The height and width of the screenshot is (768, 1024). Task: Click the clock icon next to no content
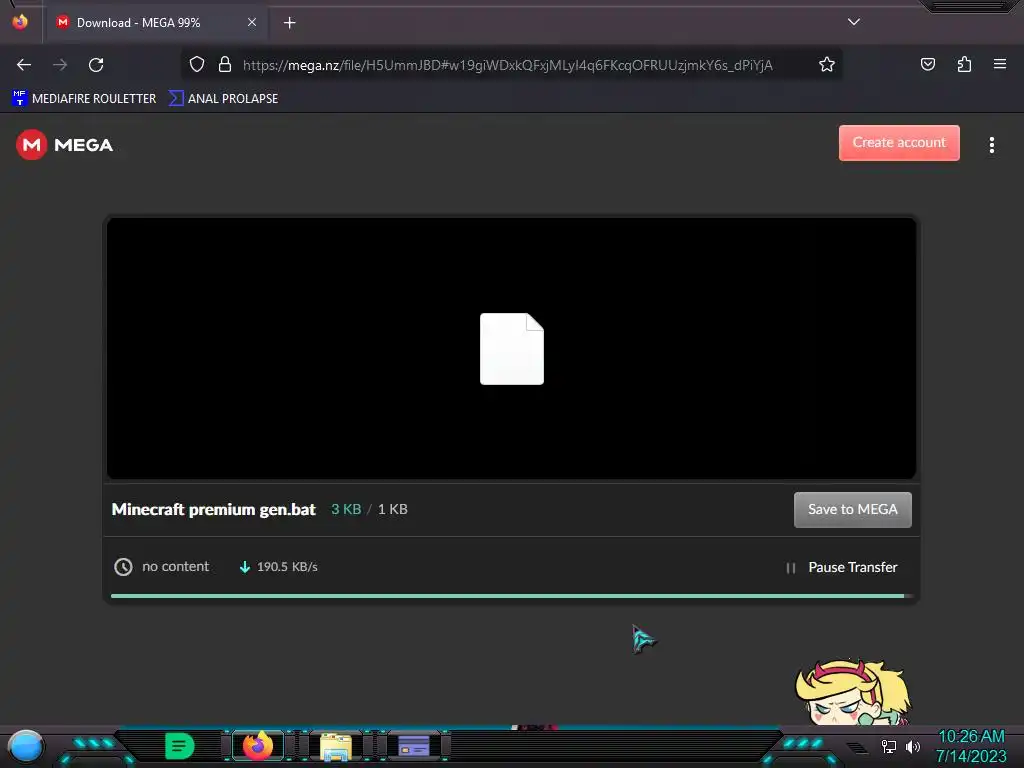pyautogui.click(x=123, y=567)
